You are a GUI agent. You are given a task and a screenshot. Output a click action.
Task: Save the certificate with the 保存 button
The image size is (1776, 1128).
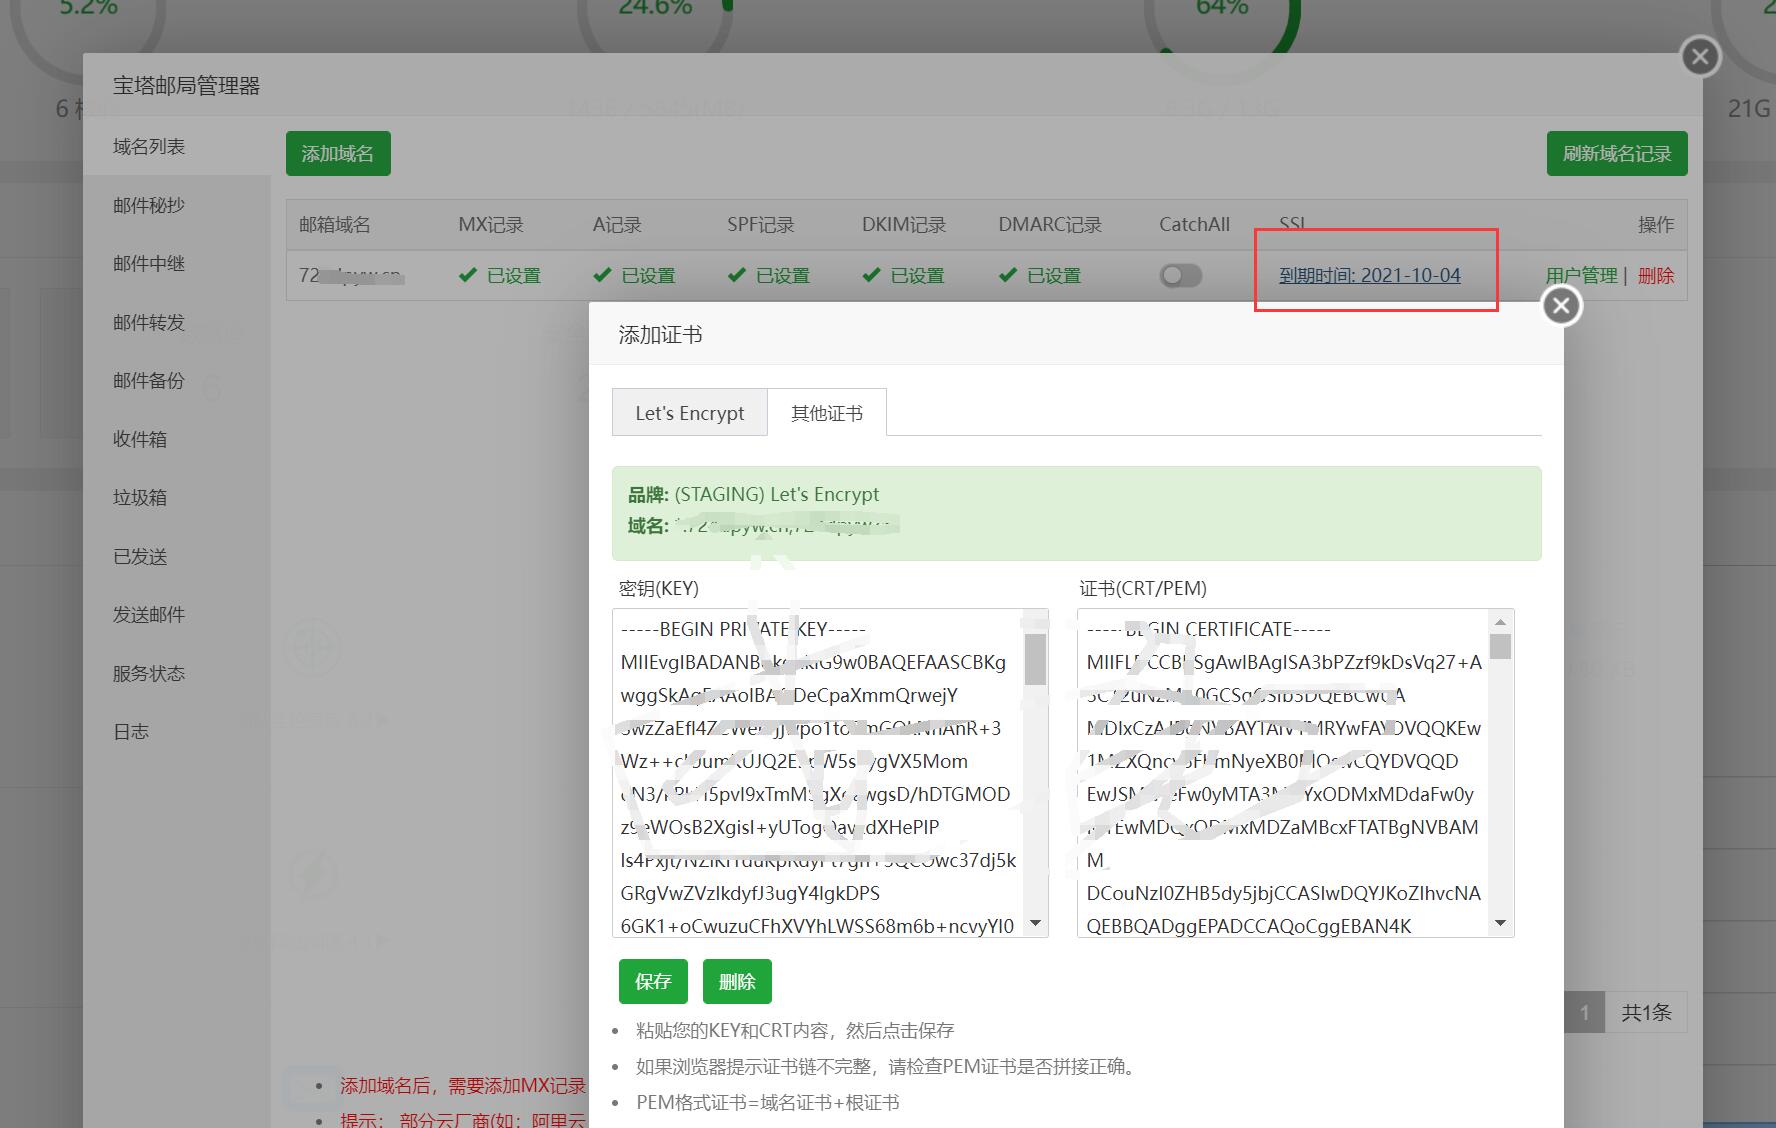click(x=653, y=981)
